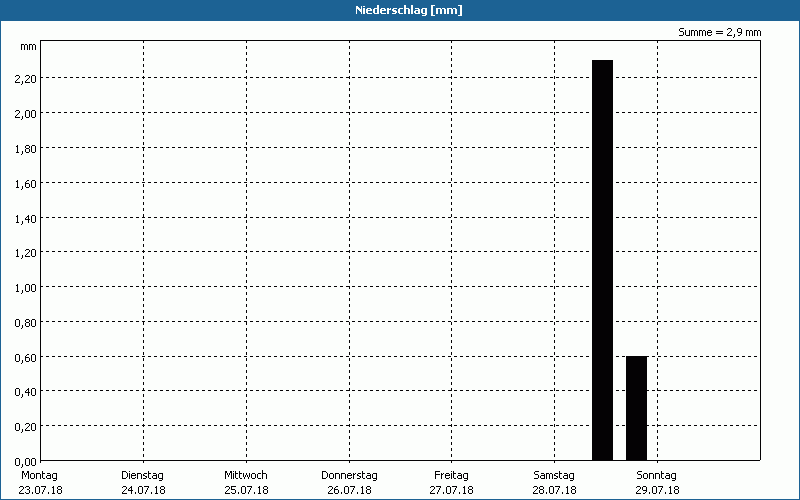Click the mm unit label on the y-axis

(x=28, y=47)
